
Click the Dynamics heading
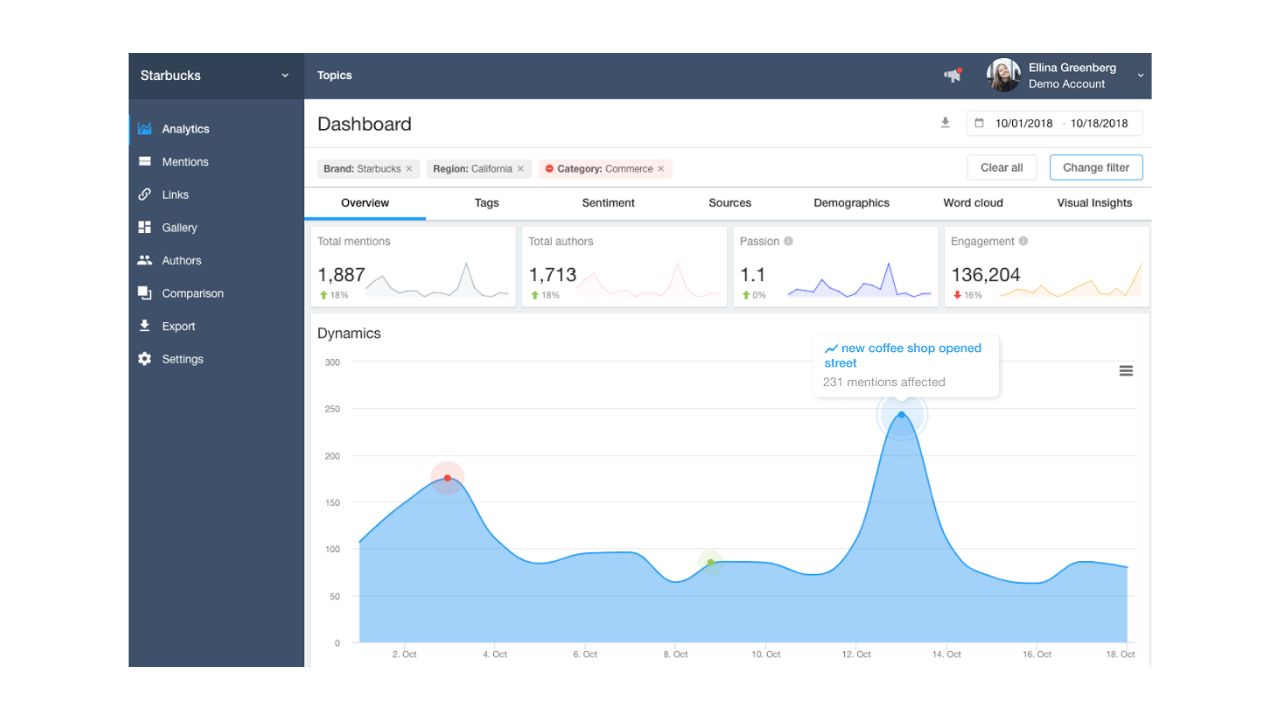pos(349,334)
